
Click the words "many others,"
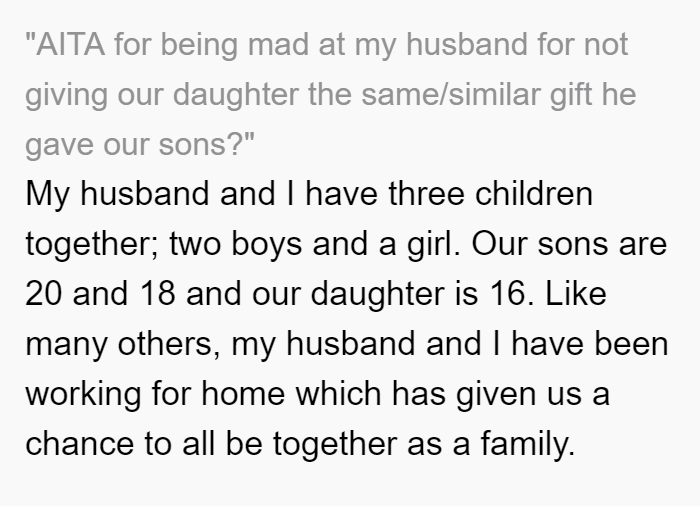[123, 344]
